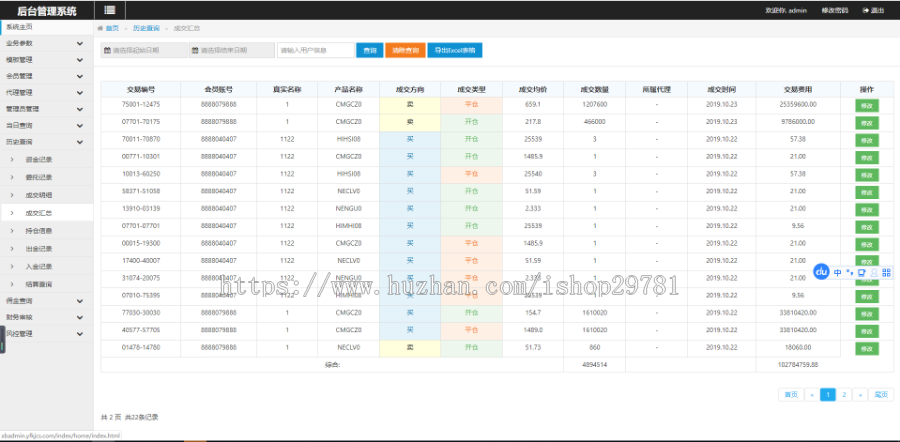Click the user info input field
Image resolution: width=900 pixels, height=442 pixels.
pos(315,50)
